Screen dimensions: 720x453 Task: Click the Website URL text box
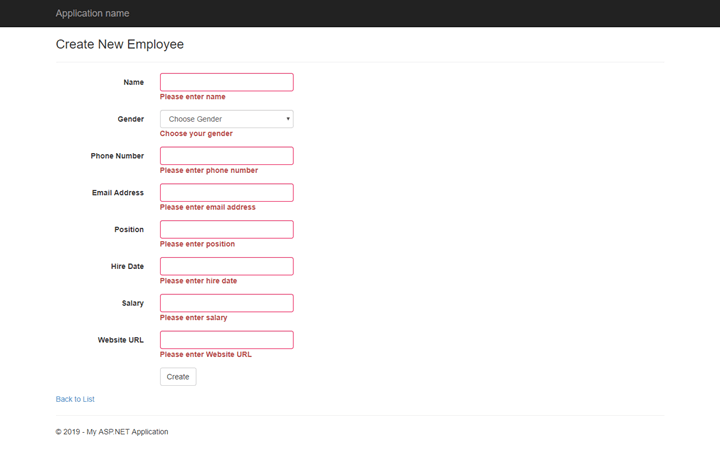226,340
